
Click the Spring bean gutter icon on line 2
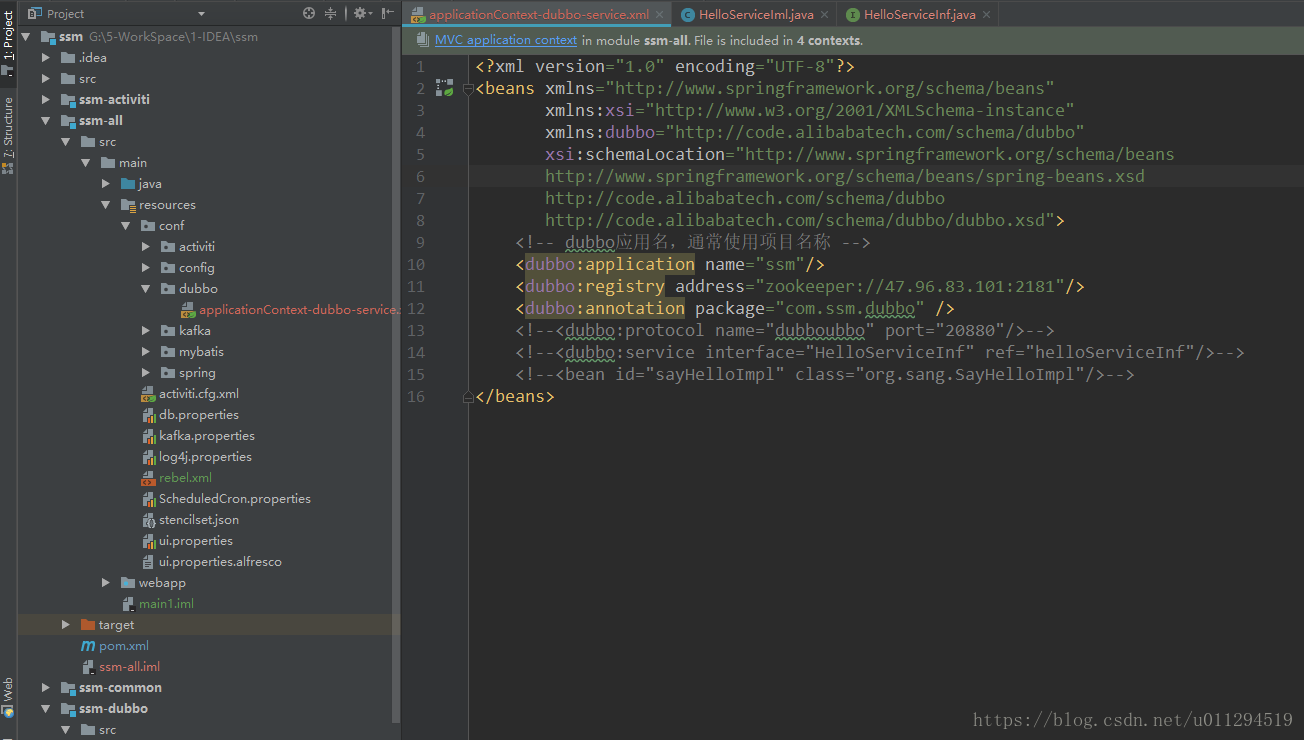445,89
